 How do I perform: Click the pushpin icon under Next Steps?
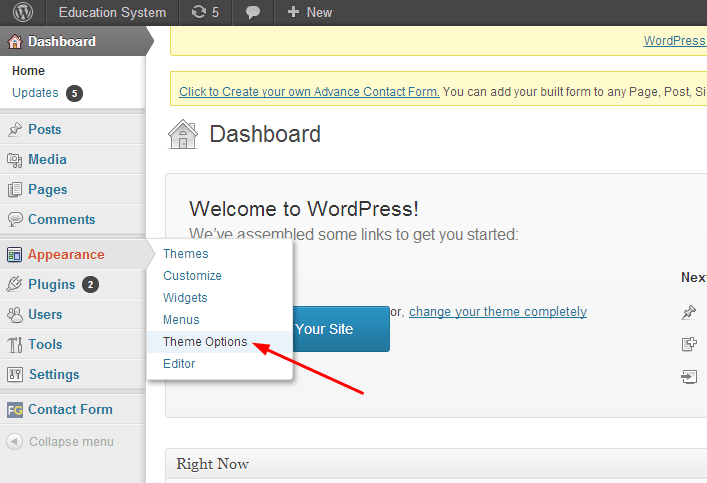689,312
